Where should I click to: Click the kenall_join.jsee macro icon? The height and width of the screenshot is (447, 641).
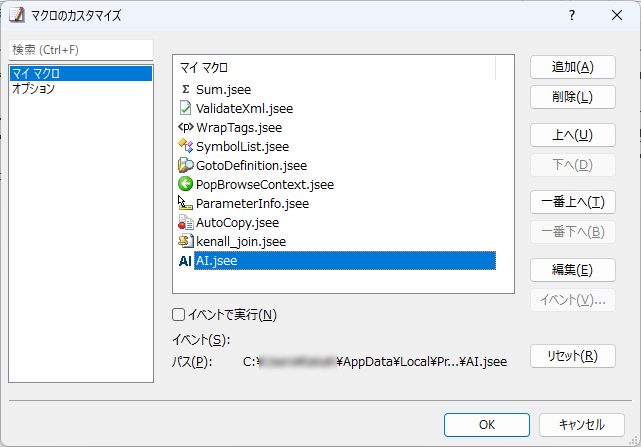(x=185, y=241)
